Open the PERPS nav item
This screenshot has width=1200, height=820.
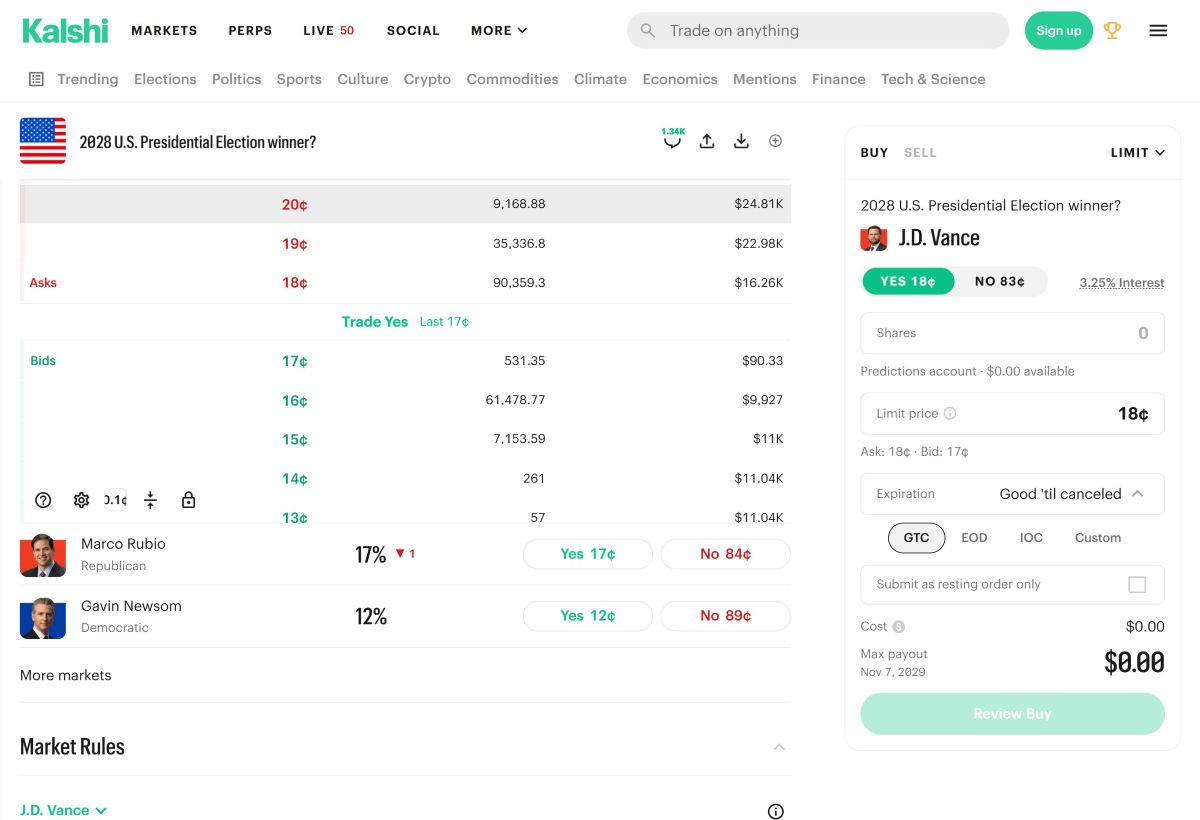pyautogui.click(x=250, y=31)
